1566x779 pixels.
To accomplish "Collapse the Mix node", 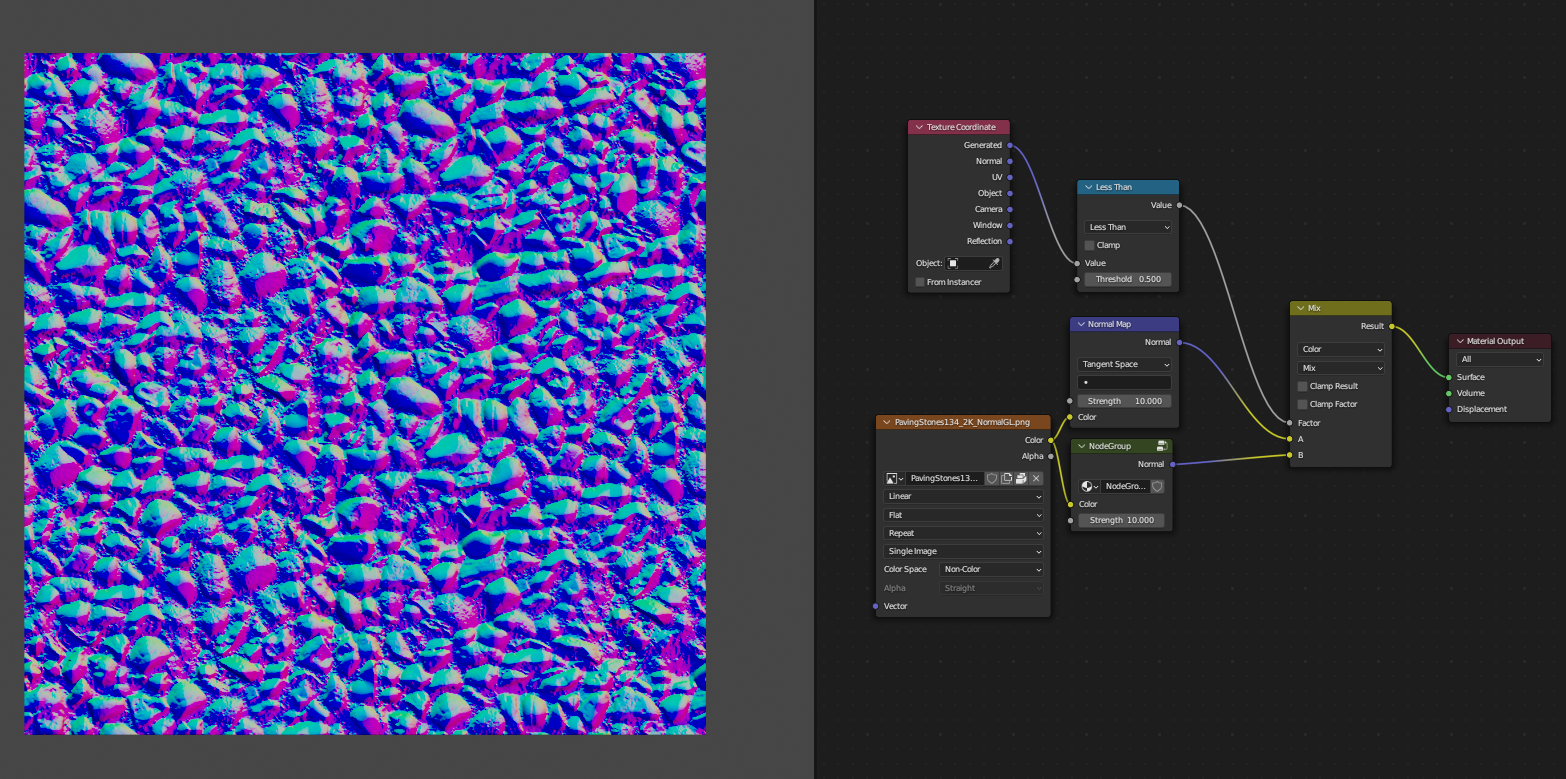I will coord(1301,308).
